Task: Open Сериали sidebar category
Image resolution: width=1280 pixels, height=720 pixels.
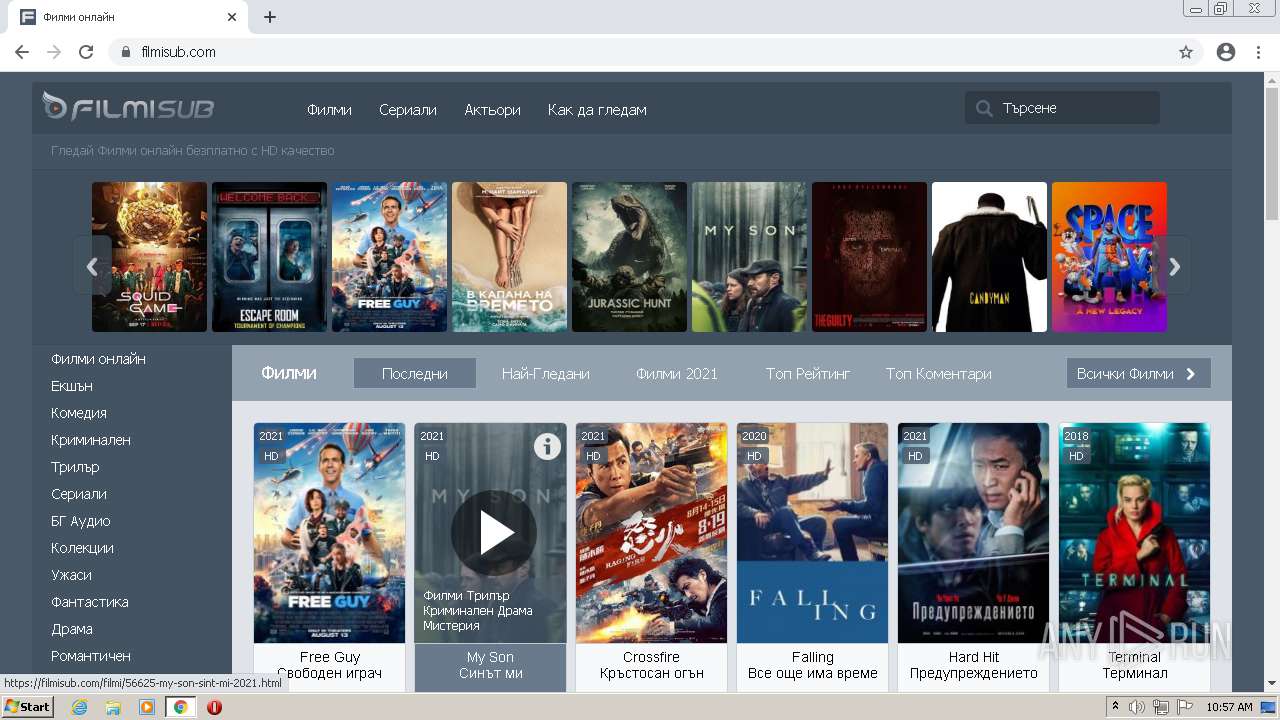Action: coord(79,494)
